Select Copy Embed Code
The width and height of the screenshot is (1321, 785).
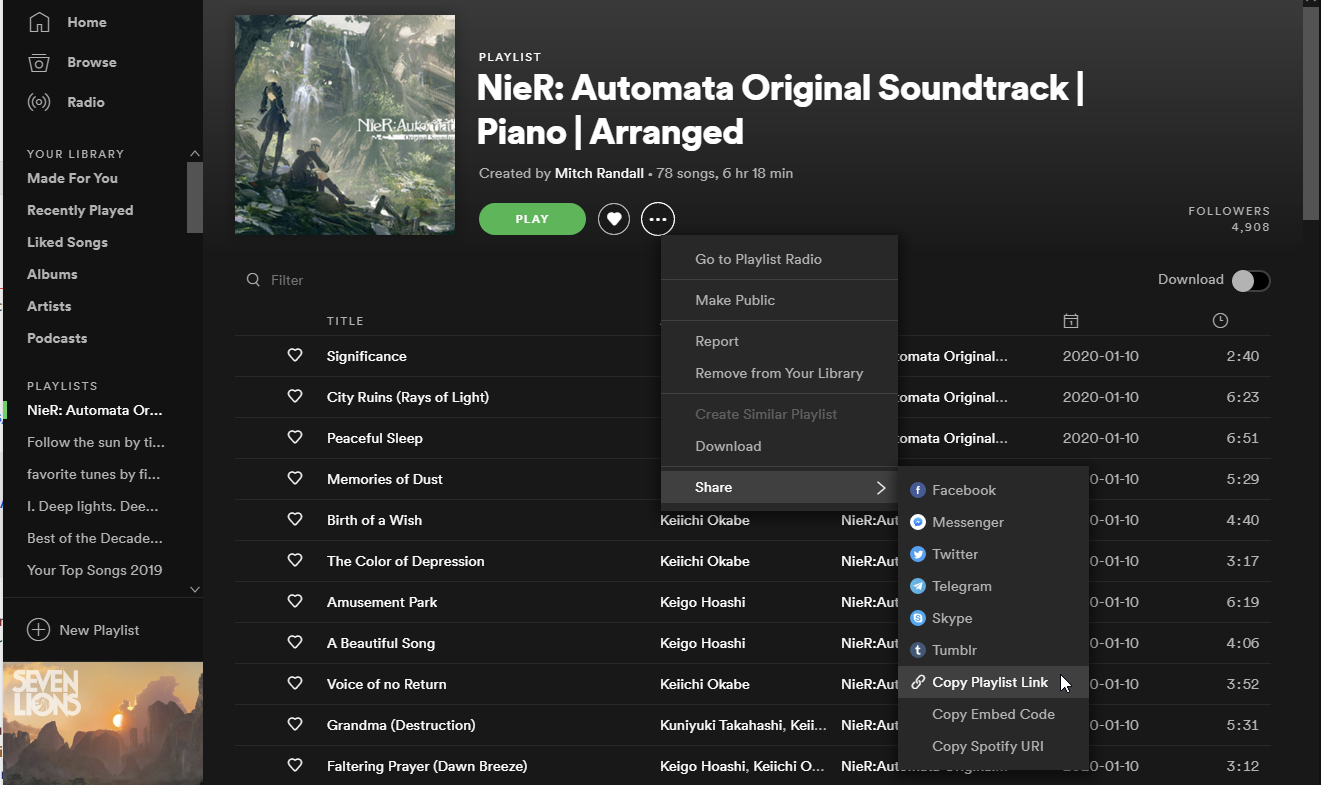[x=993, y=714]
